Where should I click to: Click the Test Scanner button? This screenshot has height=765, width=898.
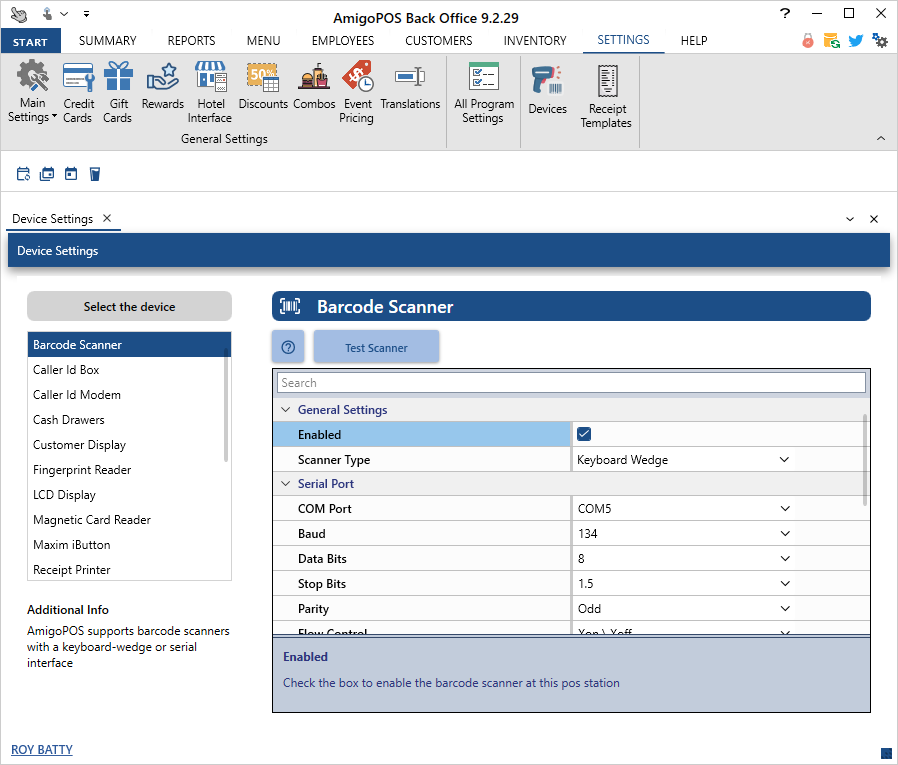(376, 347)
